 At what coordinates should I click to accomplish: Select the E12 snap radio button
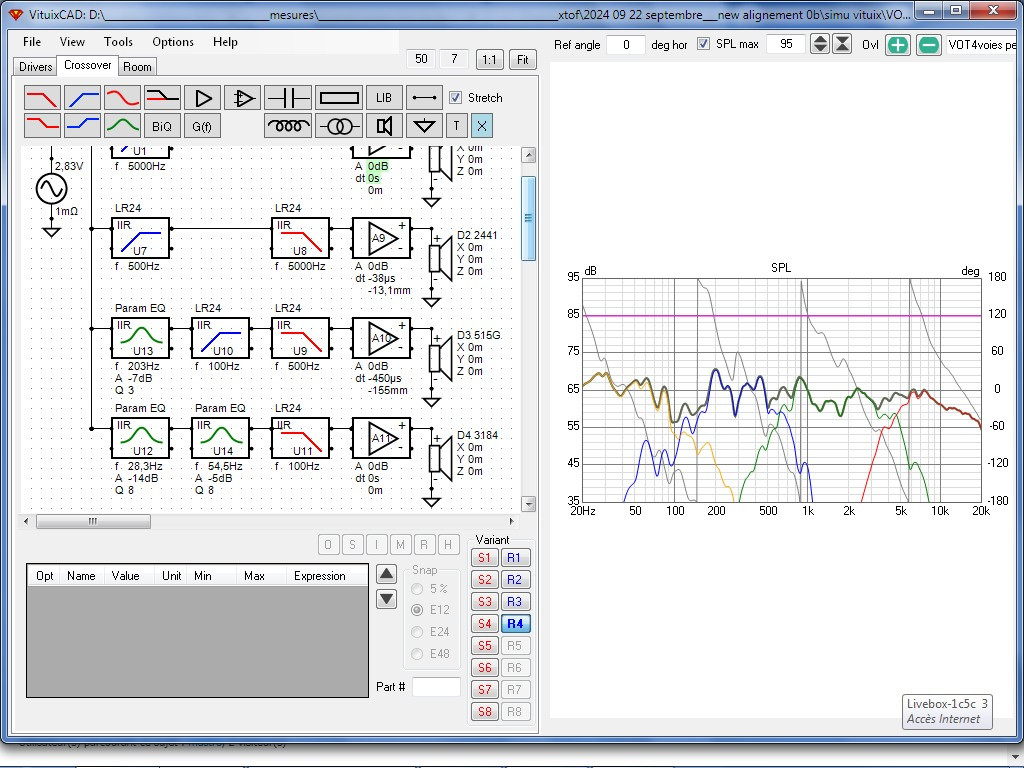[417, 610]
